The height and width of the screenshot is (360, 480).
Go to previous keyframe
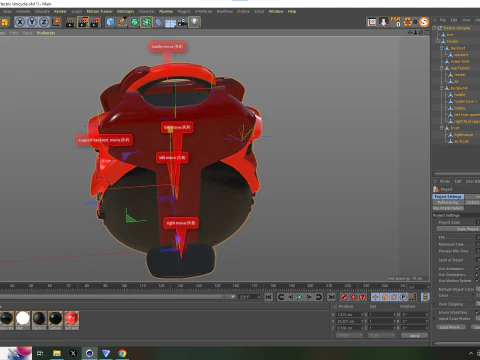[281, 297]
